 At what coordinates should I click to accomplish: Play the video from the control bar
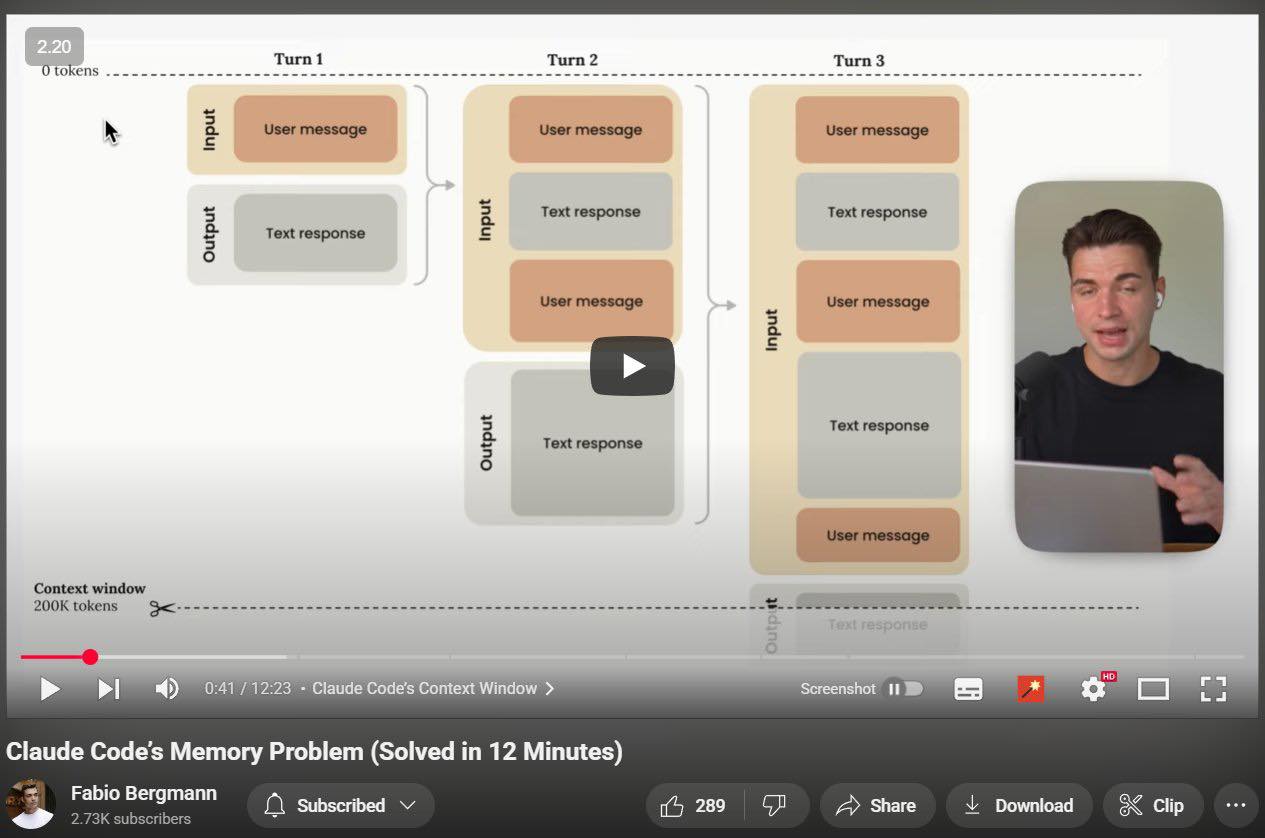click(49, 689)
